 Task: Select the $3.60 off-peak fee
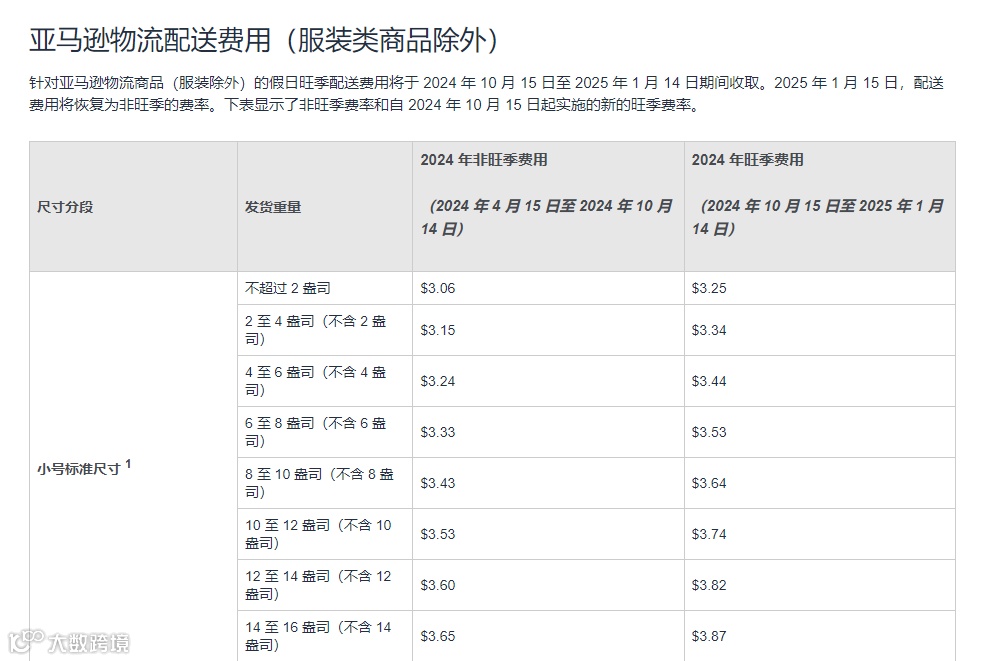click(438, 585)
